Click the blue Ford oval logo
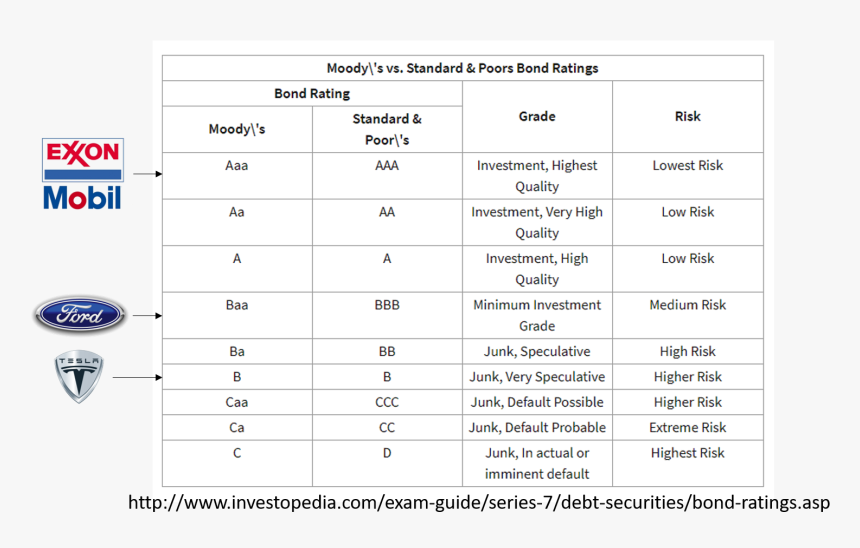The image size is (860, 548). click(x=80, y=316)
